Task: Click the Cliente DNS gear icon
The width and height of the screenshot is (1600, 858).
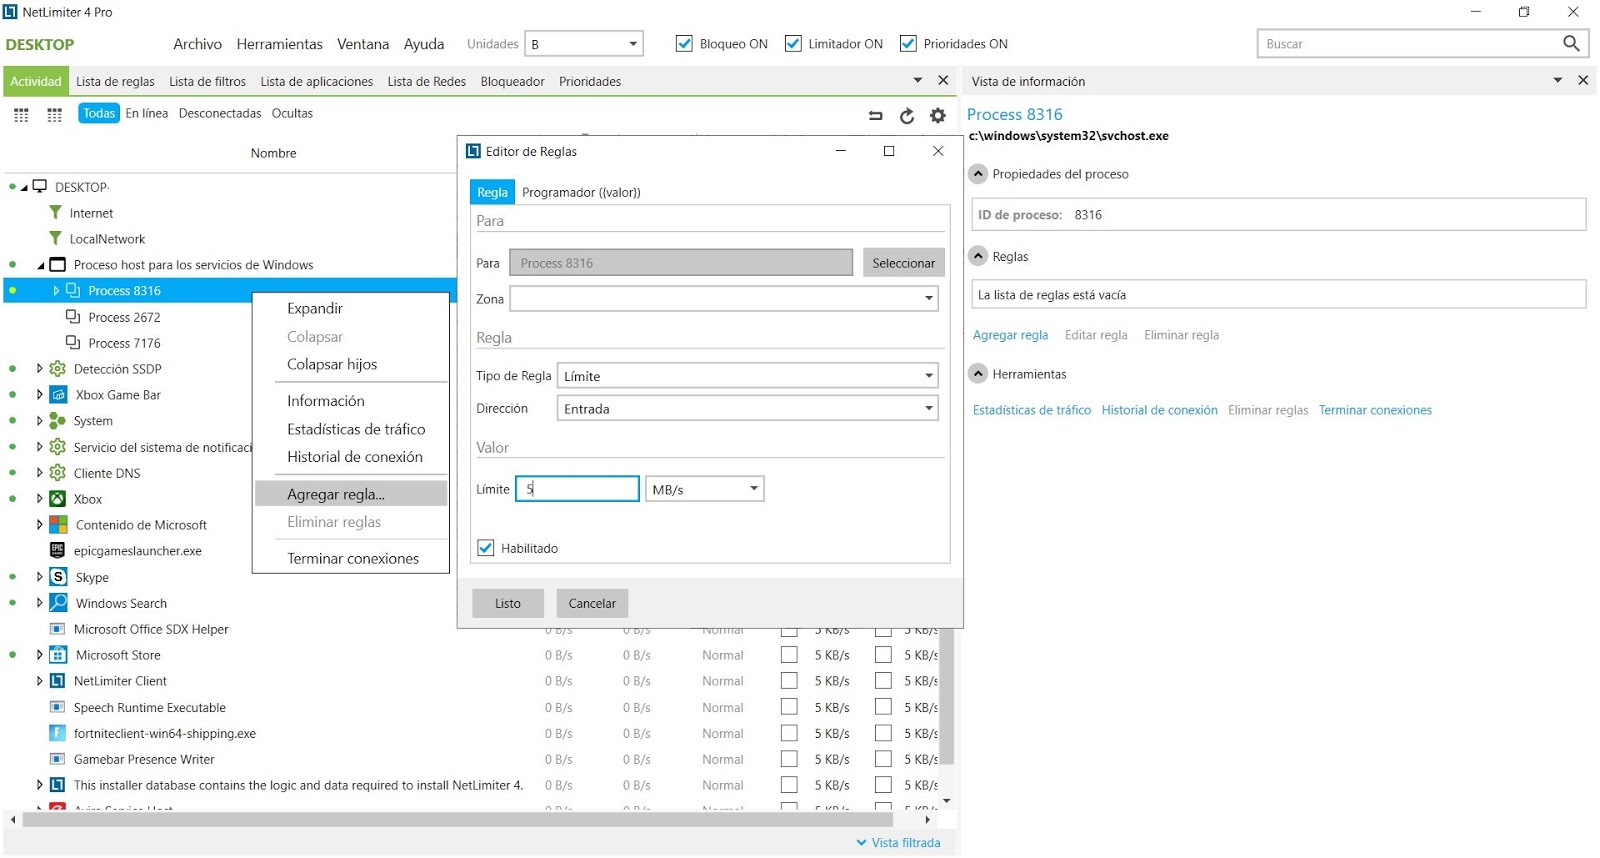Action: pos(58,473)
